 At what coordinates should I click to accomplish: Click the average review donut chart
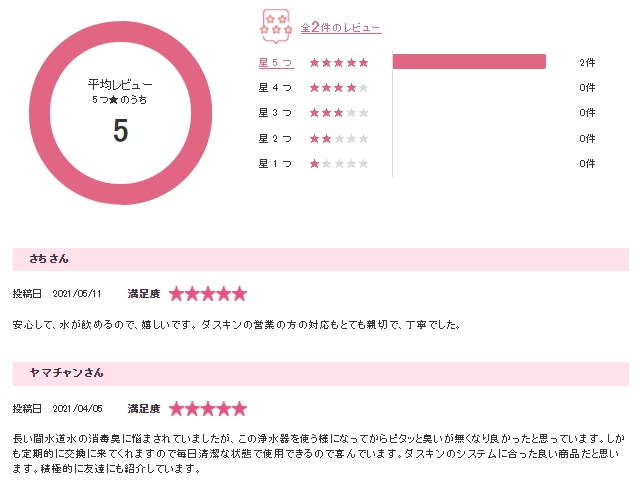pos(120,112)
